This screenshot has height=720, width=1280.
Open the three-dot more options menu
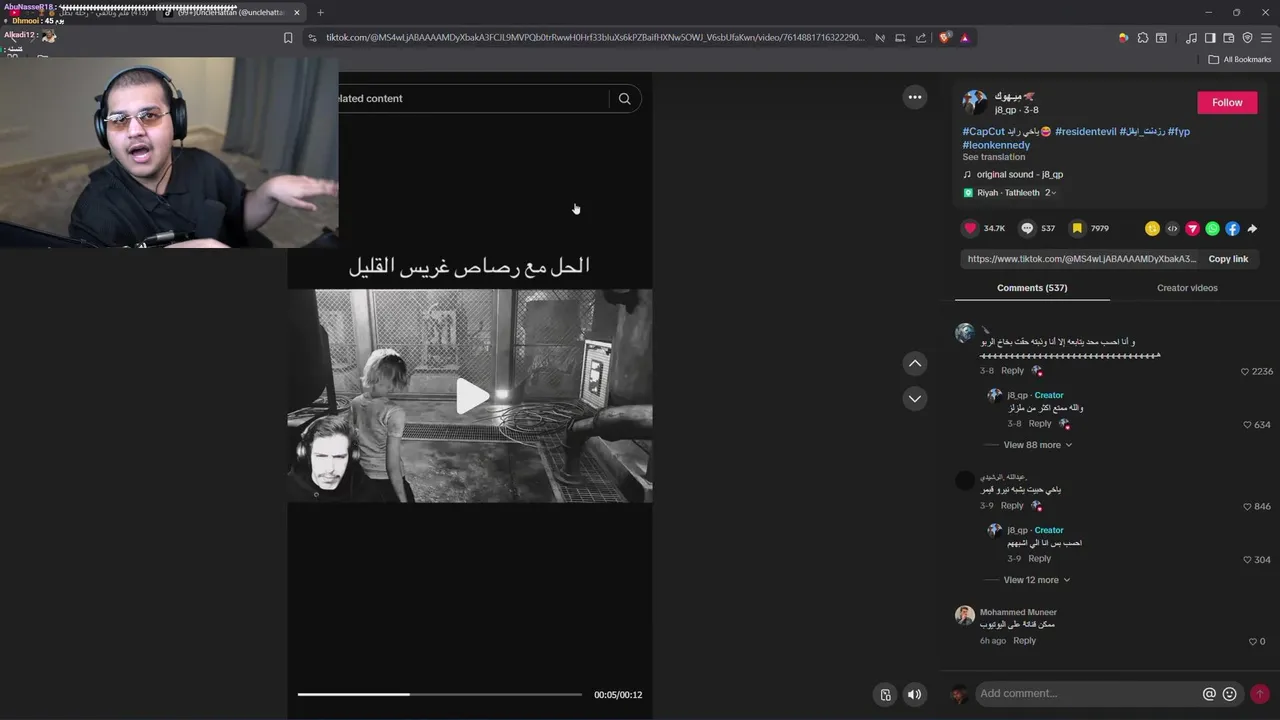click(x=914, y=97)
